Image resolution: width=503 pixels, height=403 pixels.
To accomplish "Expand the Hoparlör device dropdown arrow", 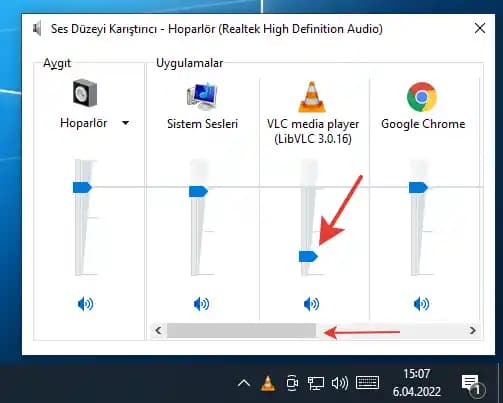I will point(125,123).
